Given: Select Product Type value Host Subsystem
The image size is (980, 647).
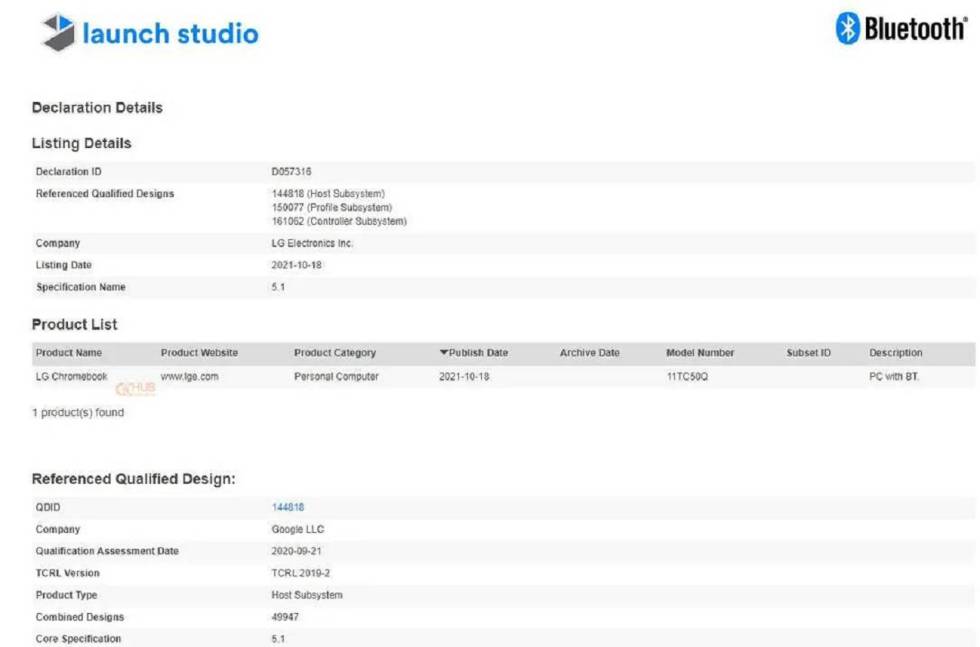Looking at the screenshot, I should click(x=307, y=594).
